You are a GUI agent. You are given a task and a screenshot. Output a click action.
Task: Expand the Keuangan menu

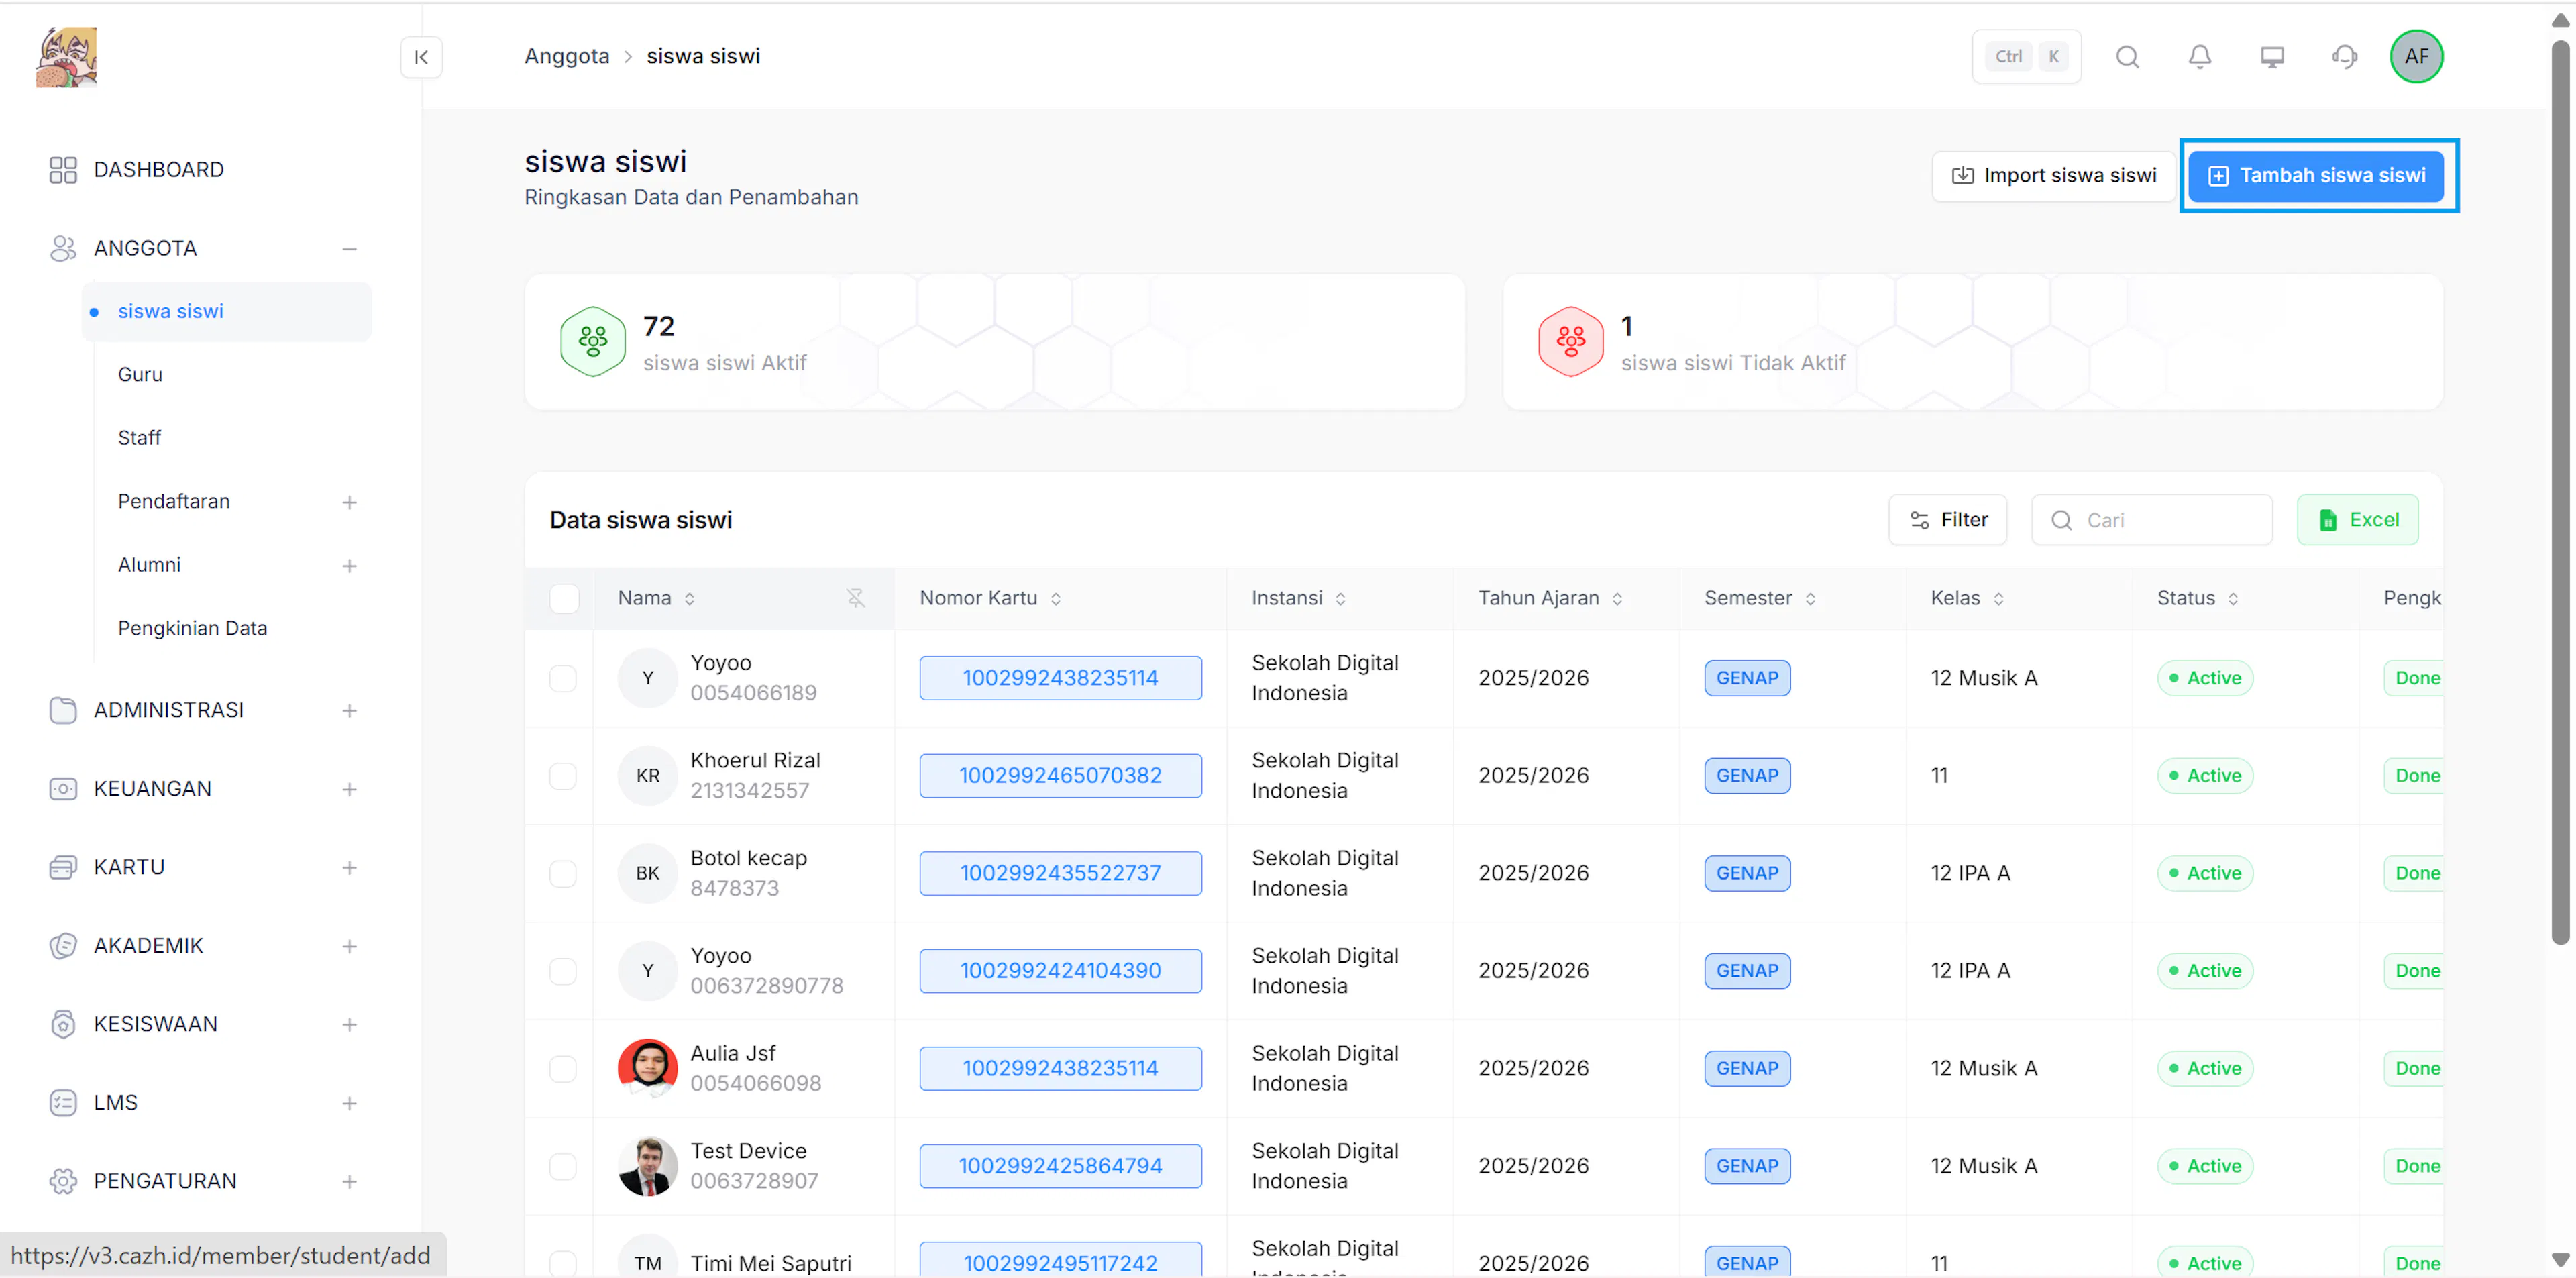click(349, 789)
